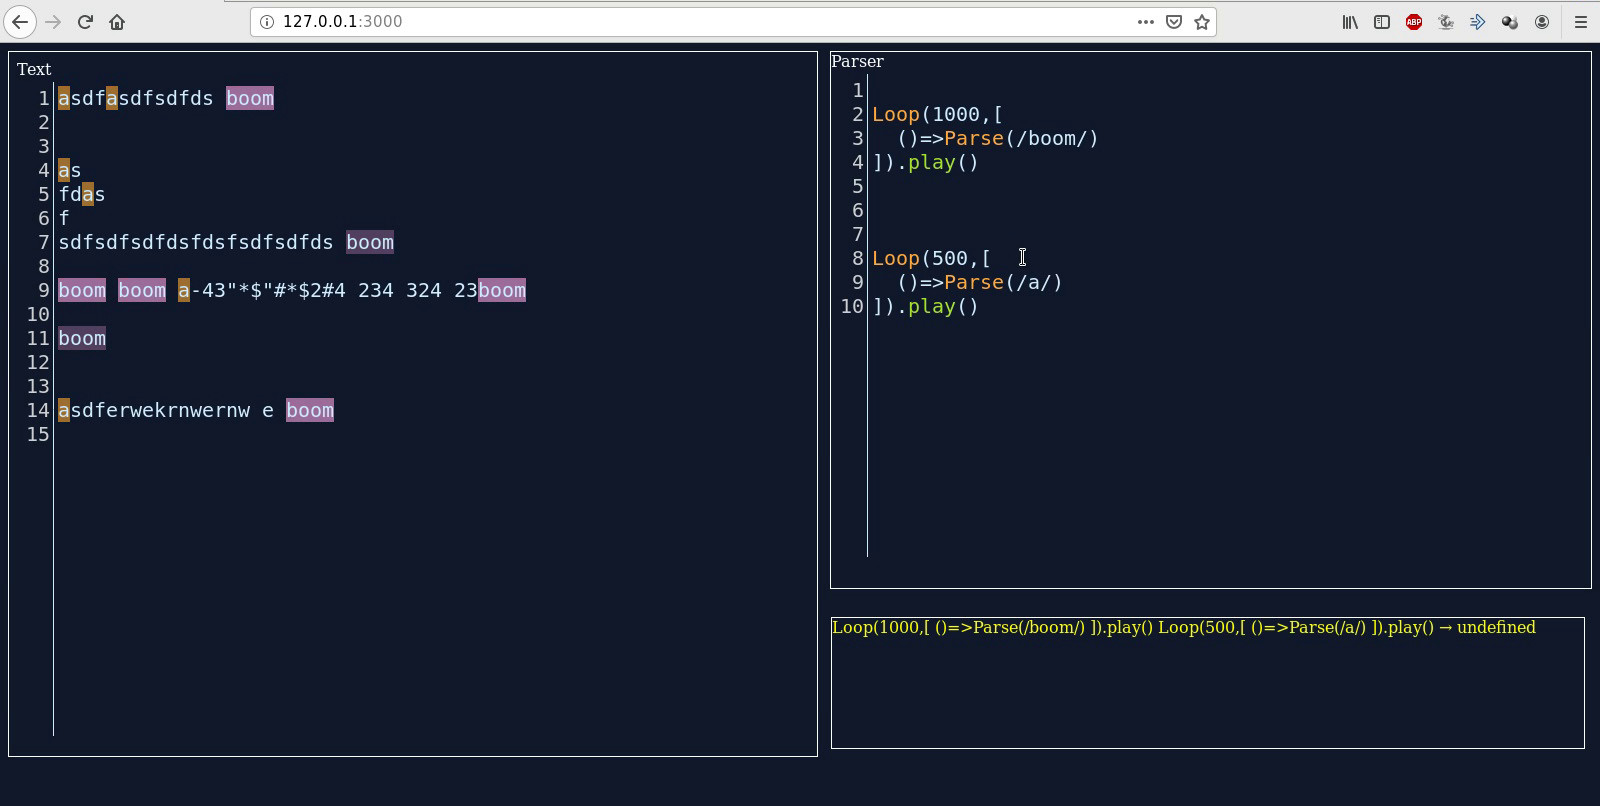
Task: Click the boom match on text line 14
Action: pyautogui.click(x=310, y=410)
